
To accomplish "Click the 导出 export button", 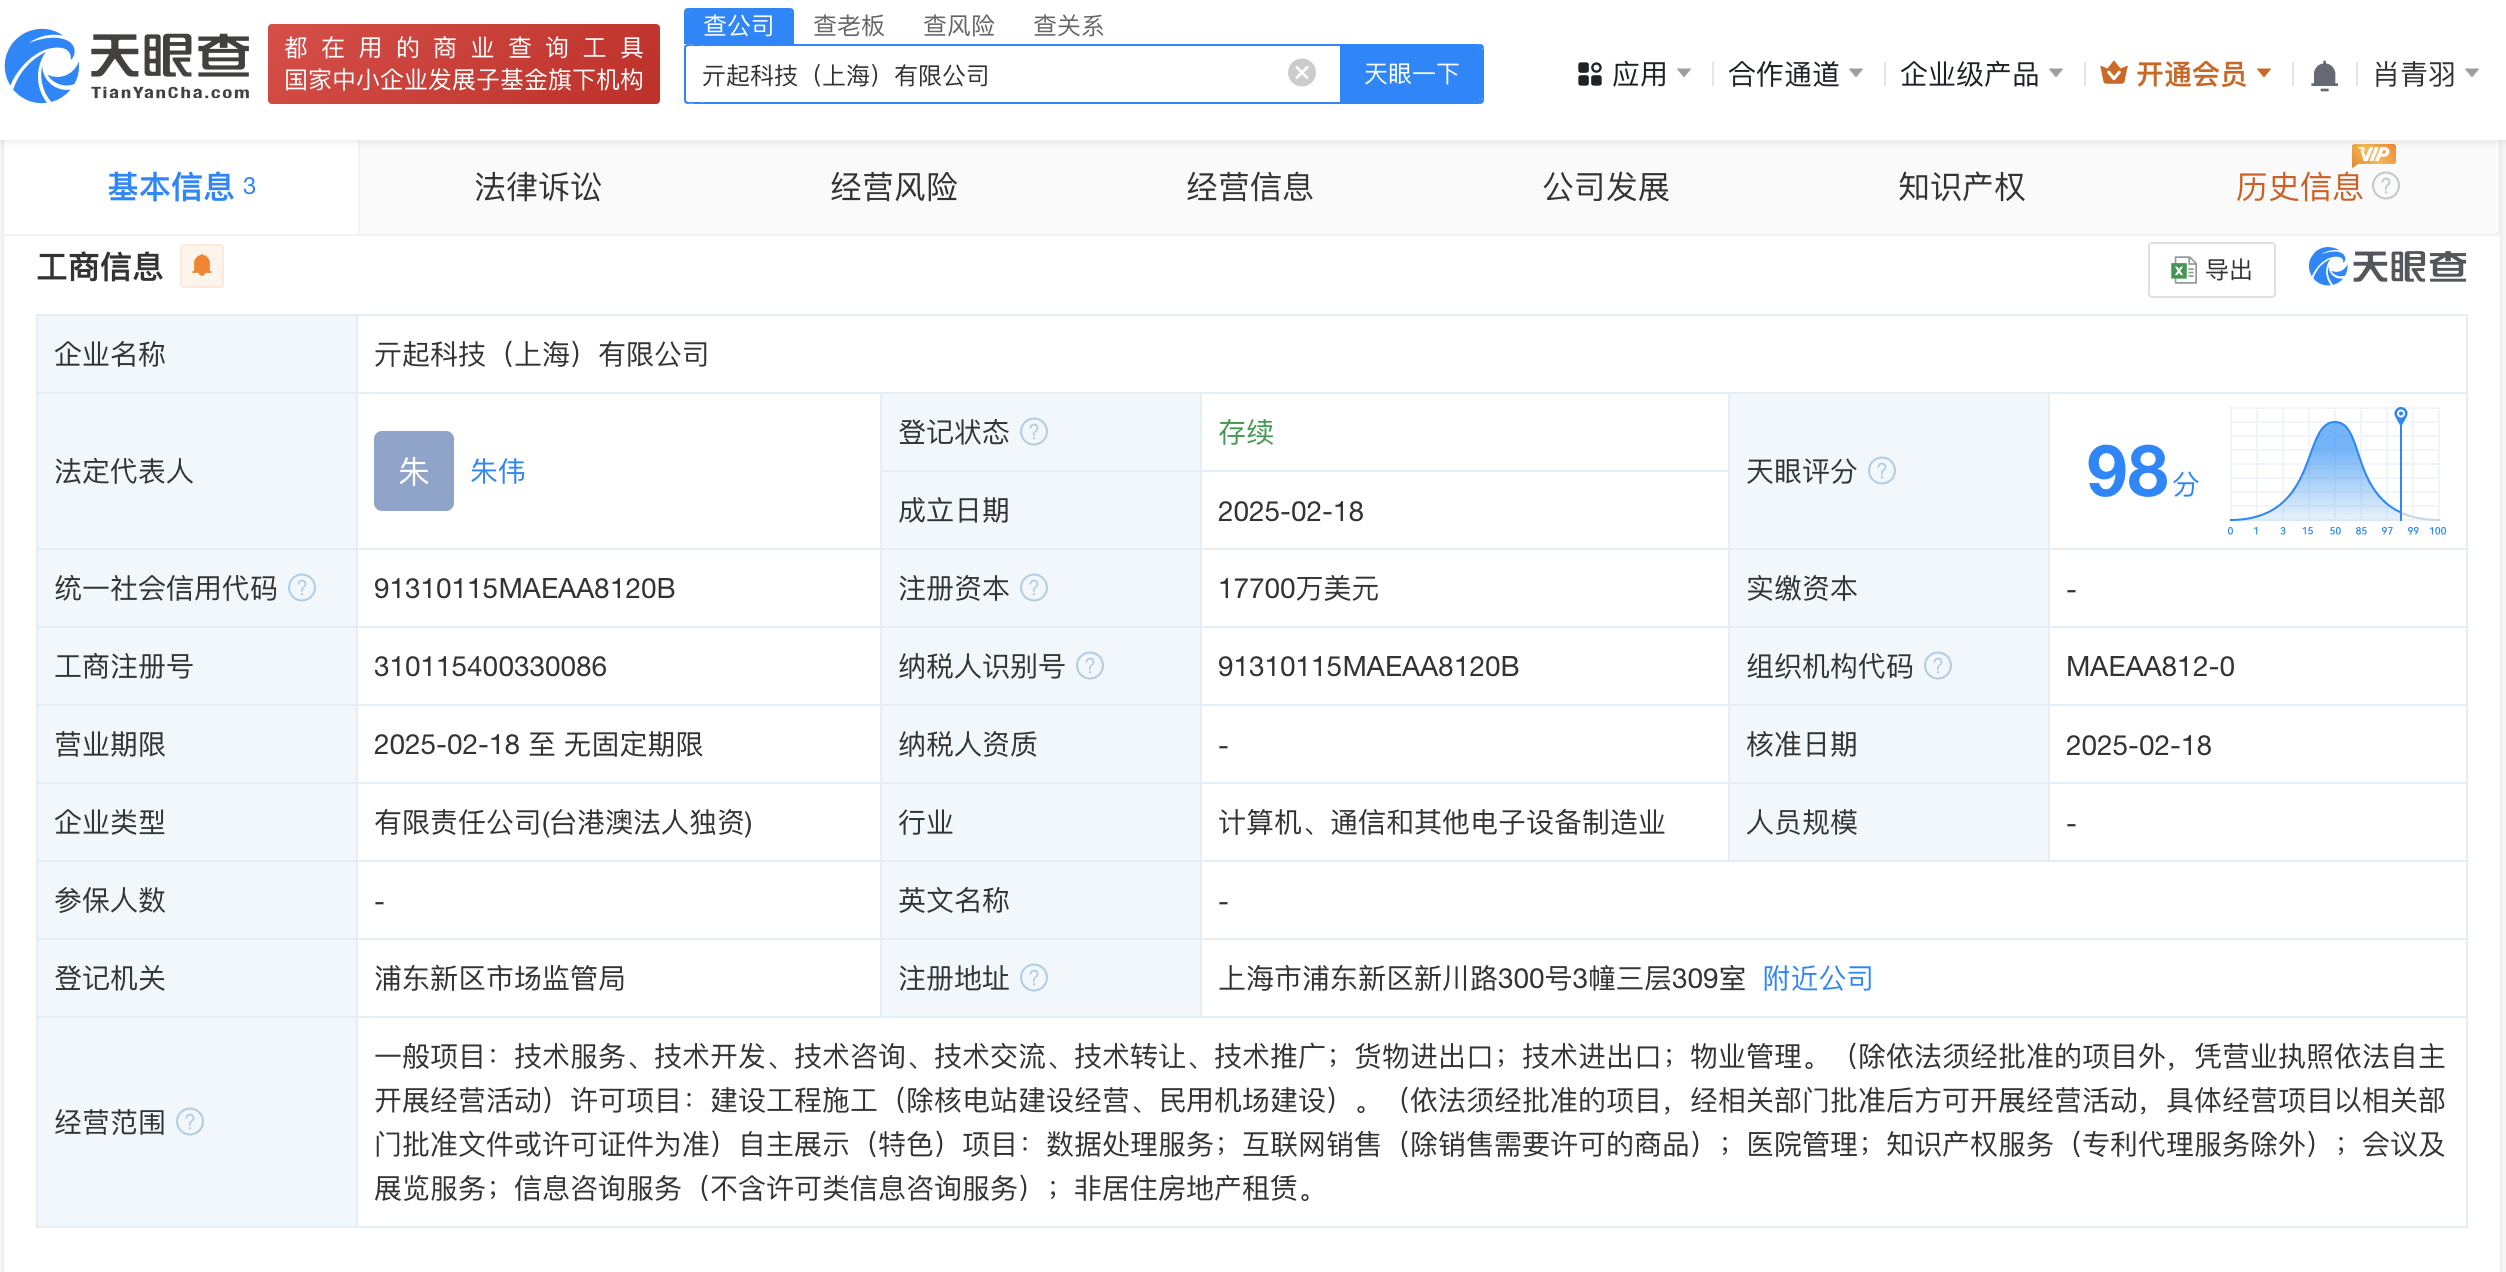I will click(2211, 270).
